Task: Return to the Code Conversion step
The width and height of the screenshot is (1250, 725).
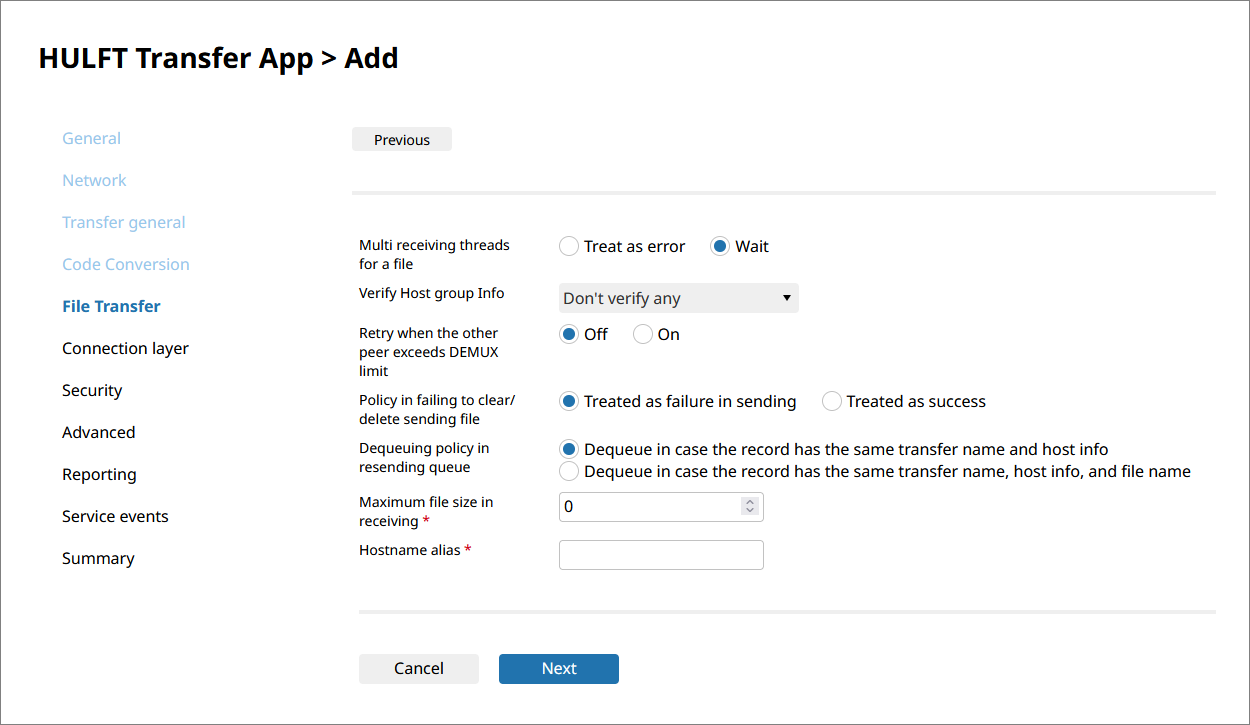Action: pyautogui.click(x=125, y=264)
